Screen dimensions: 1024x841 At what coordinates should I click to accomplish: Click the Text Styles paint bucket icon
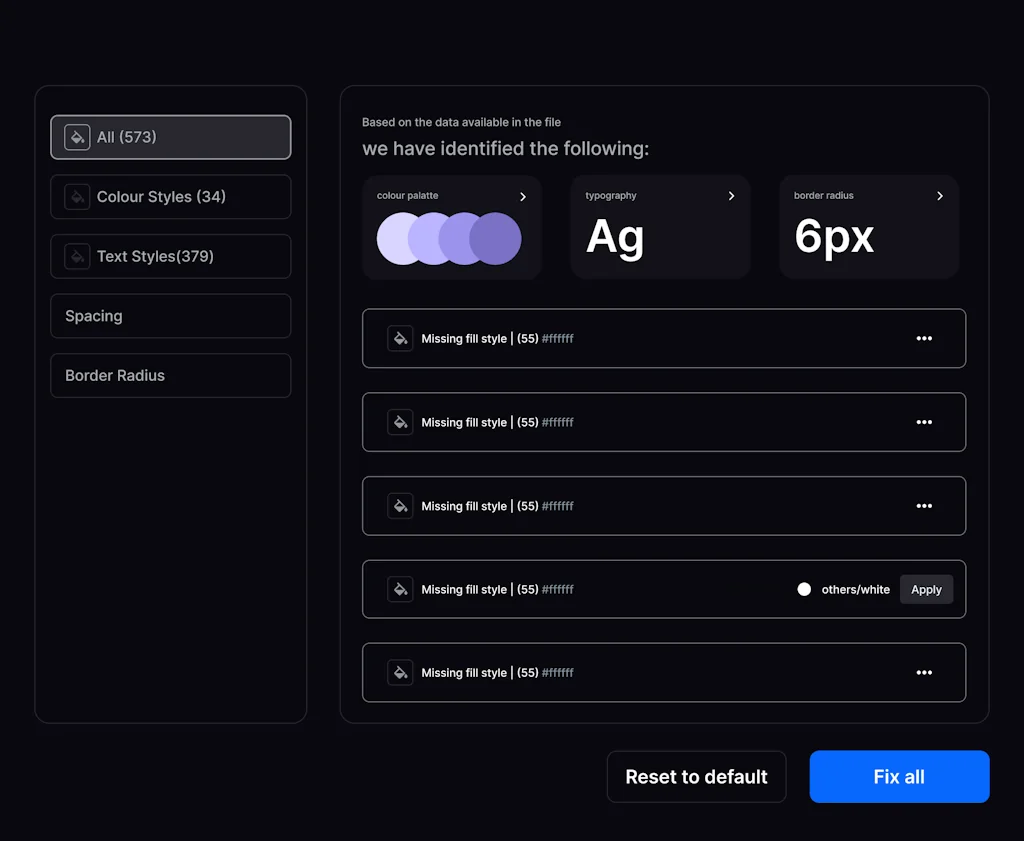click(77, 256)
